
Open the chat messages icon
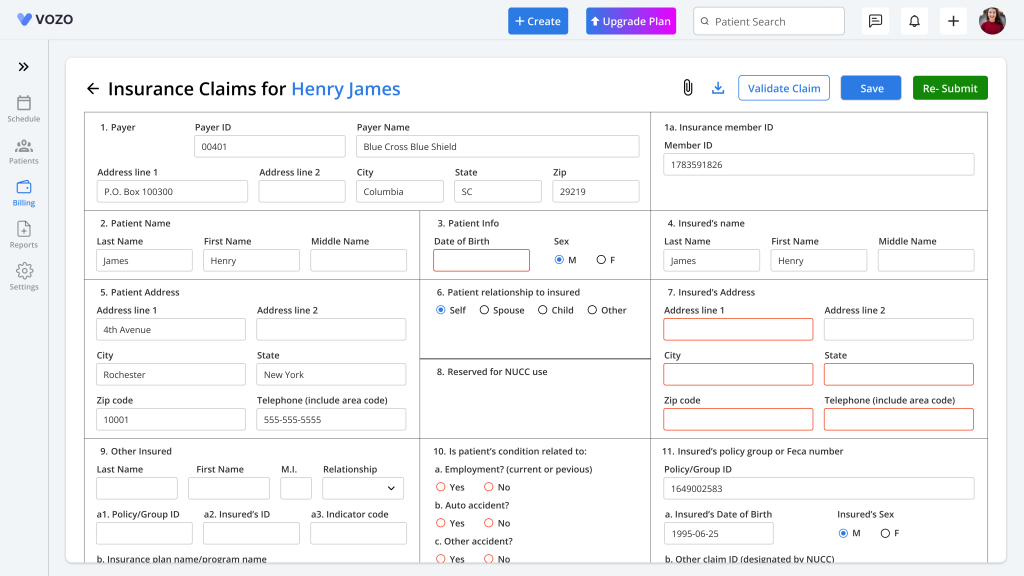[x=875, y=21]
